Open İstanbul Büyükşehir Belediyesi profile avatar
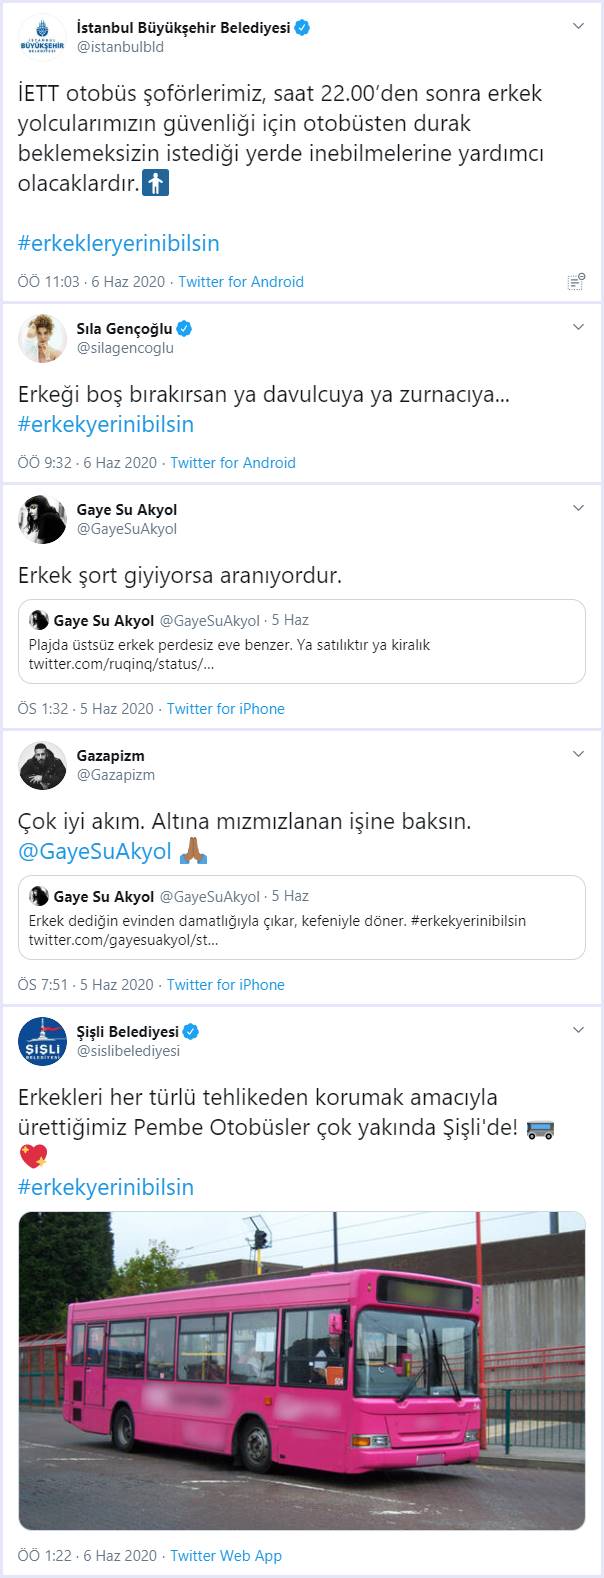Viewport: 604px width, 1578px height. (x=42, y=37)
